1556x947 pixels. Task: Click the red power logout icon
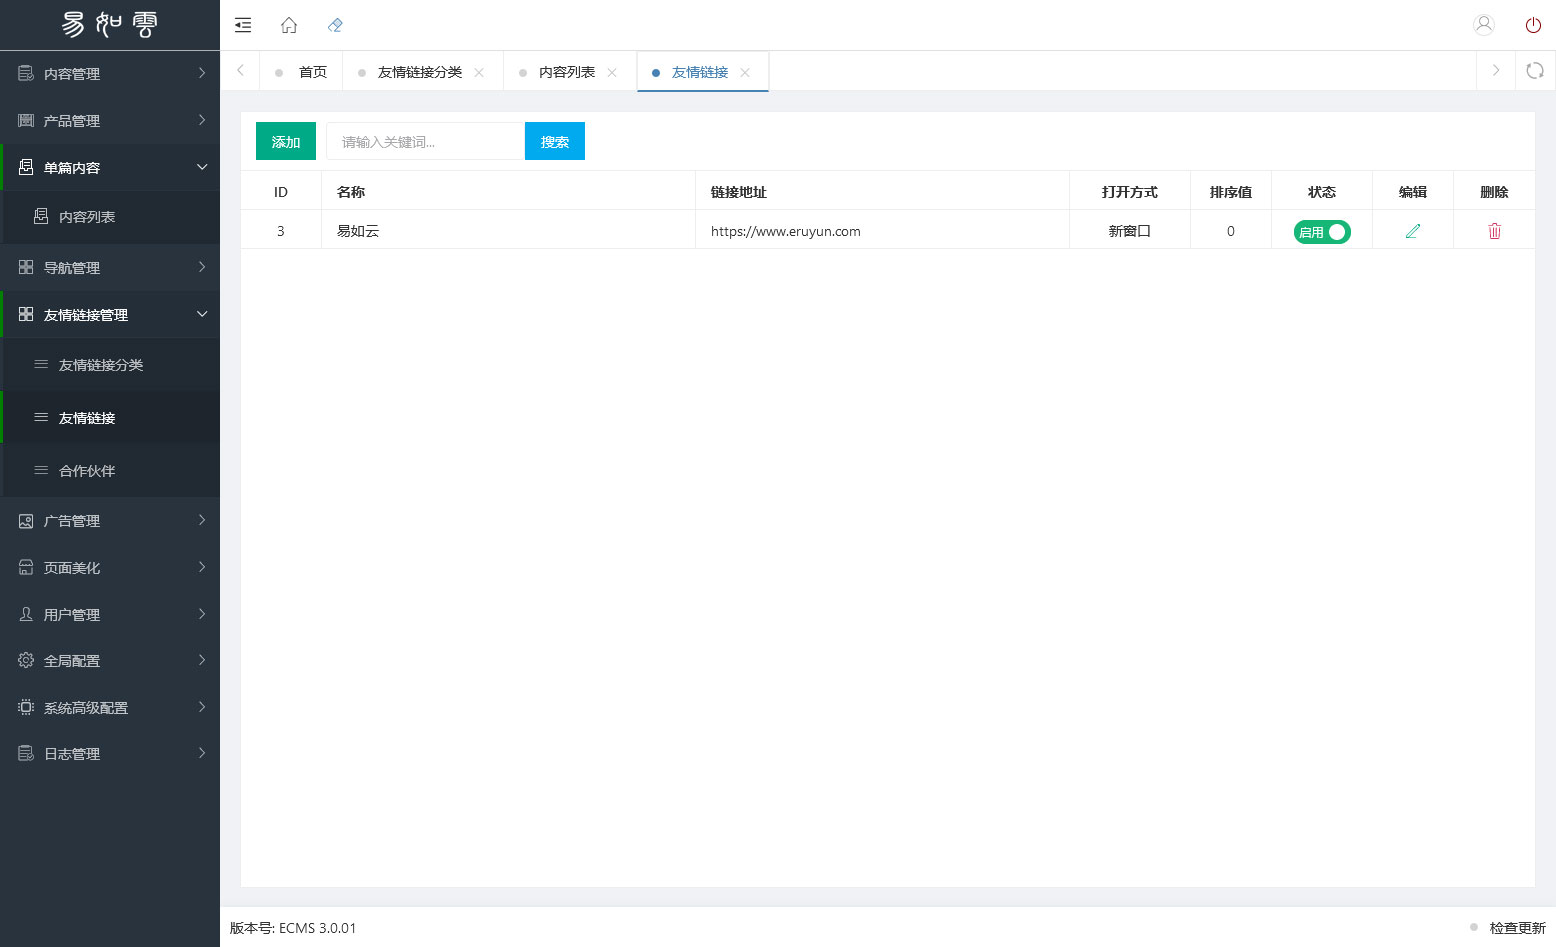tap(1533, 25)
